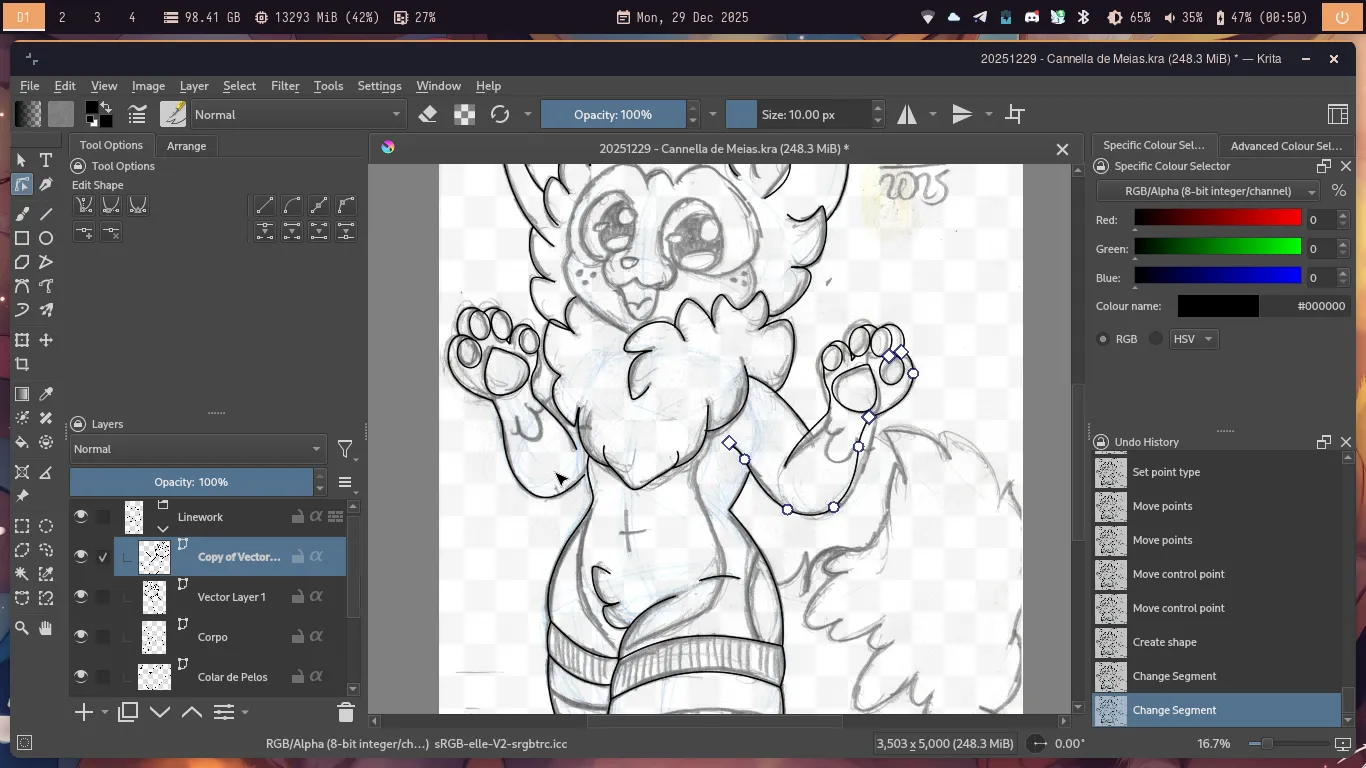Select the Crop tool
Image resolution: width=1366 pixels, height=768 pixels.
click(22, 365)
